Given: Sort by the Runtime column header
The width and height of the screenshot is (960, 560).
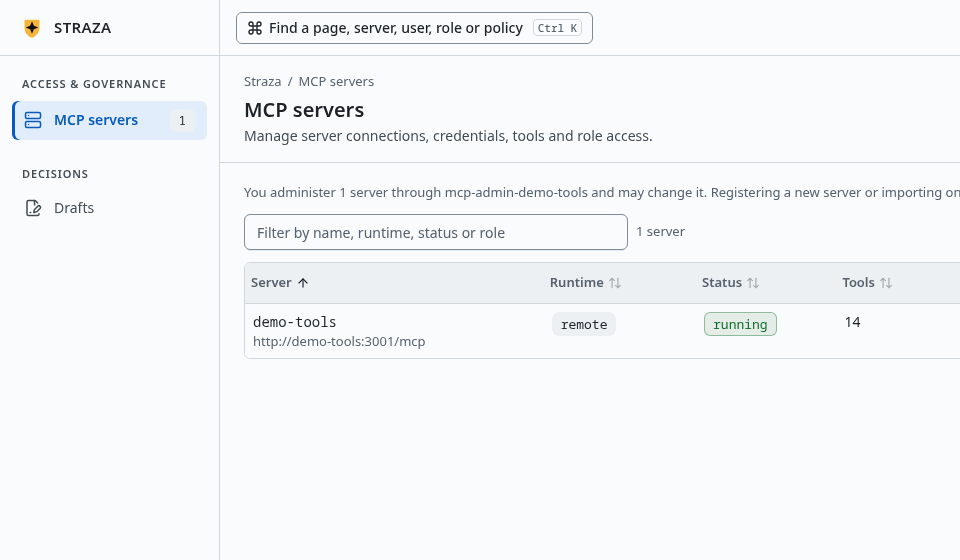Looking at the screenshot, I should [x=585, y=283].
